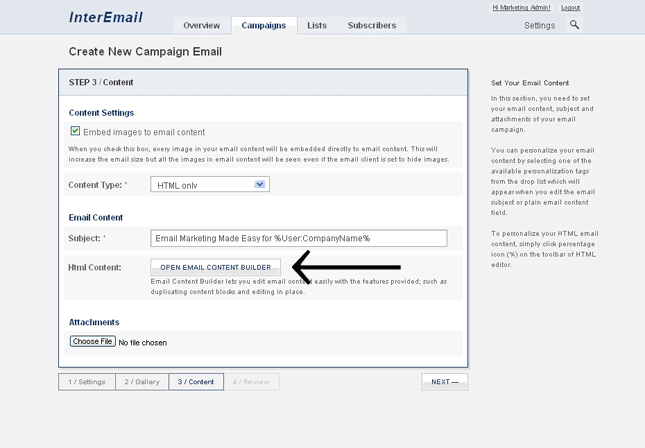Go back to step 1 / Settings

coord(87,382)
